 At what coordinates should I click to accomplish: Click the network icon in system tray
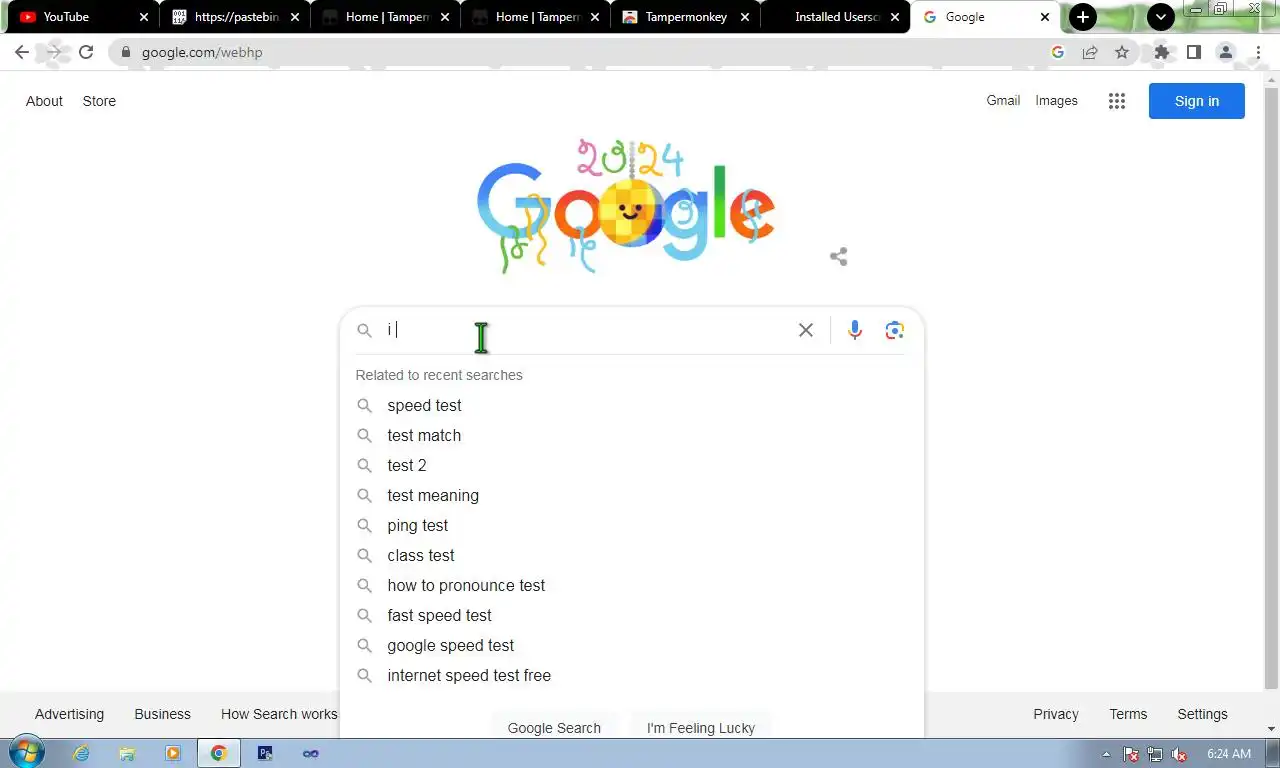[1155, 754]
